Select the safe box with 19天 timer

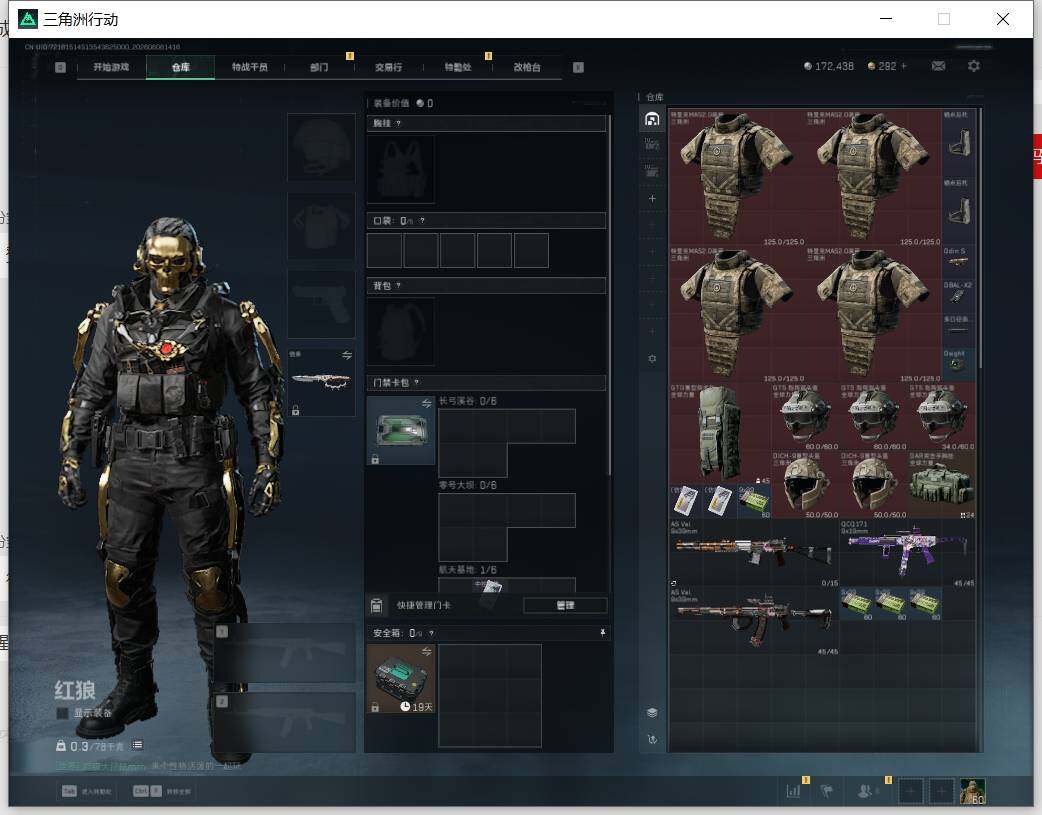[x=401, y=679]
